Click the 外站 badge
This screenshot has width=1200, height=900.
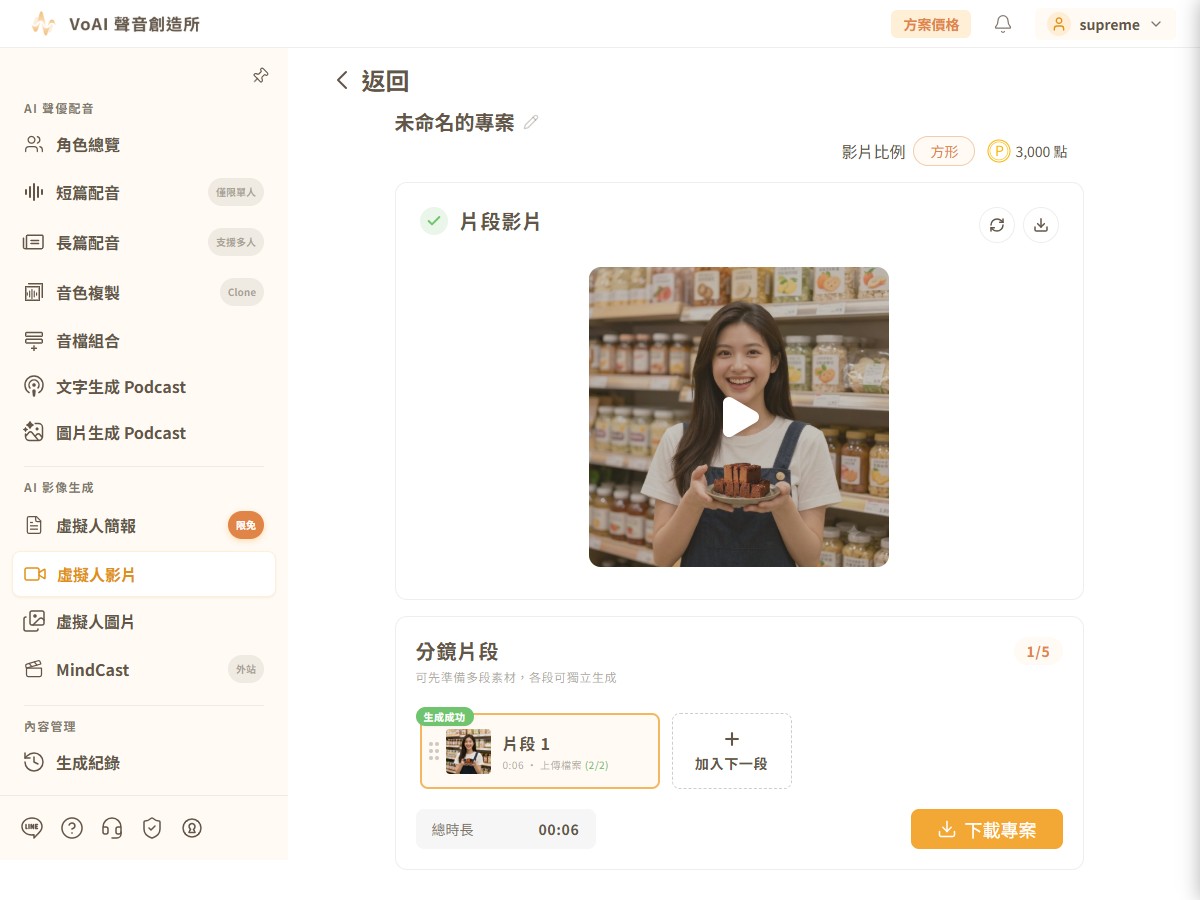click(246, 669)
